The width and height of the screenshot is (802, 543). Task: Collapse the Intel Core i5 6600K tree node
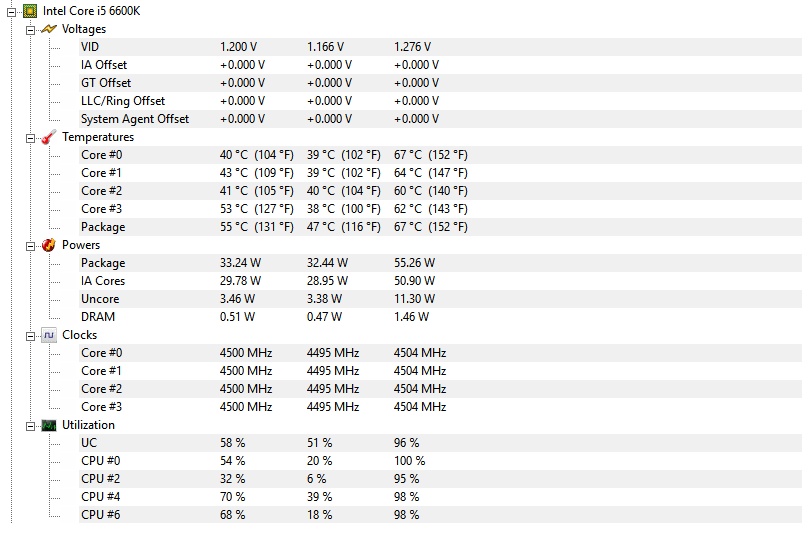[11, 12]
